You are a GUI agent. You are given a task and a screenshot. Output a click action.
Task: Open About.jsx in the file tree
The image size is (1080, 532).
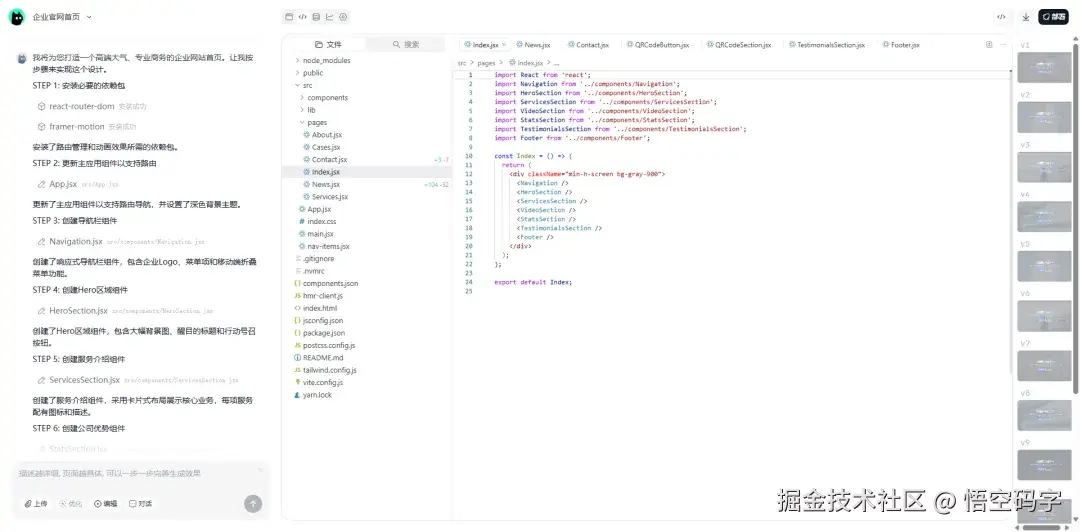(x=326, y=135)
